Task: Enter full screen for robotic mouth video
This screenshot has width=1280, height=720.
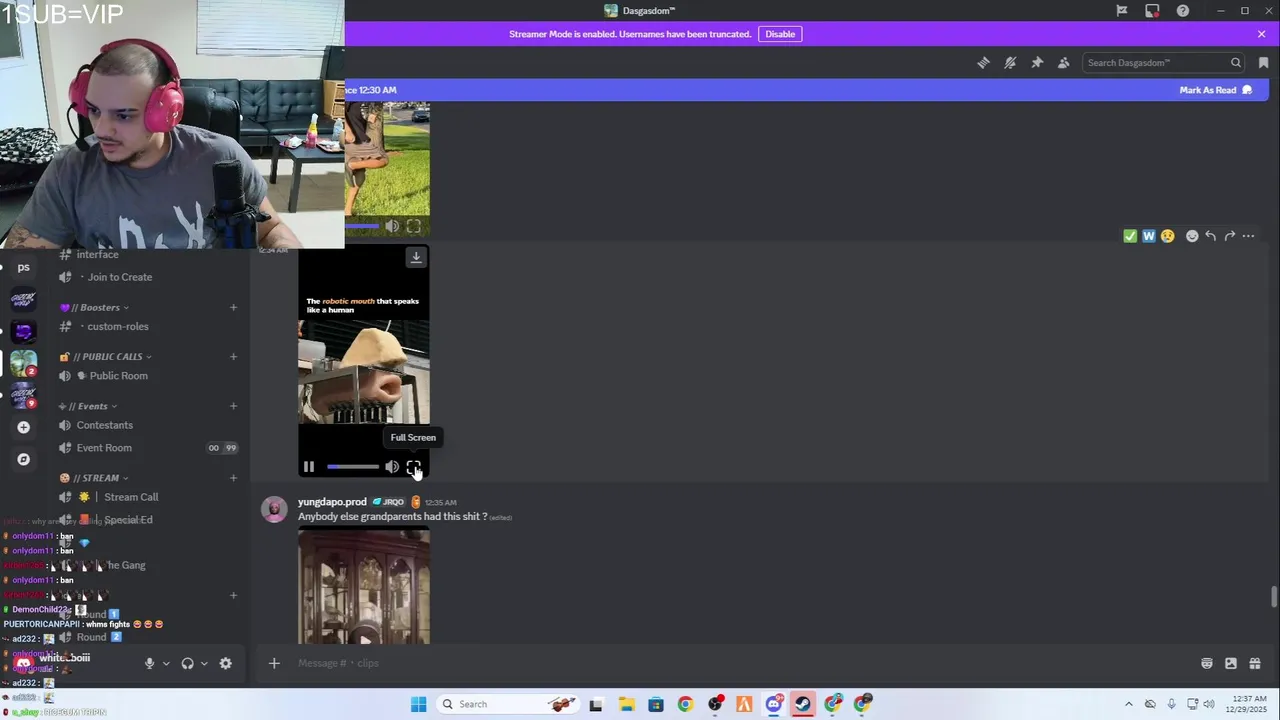Action: [x=414, y=467]
